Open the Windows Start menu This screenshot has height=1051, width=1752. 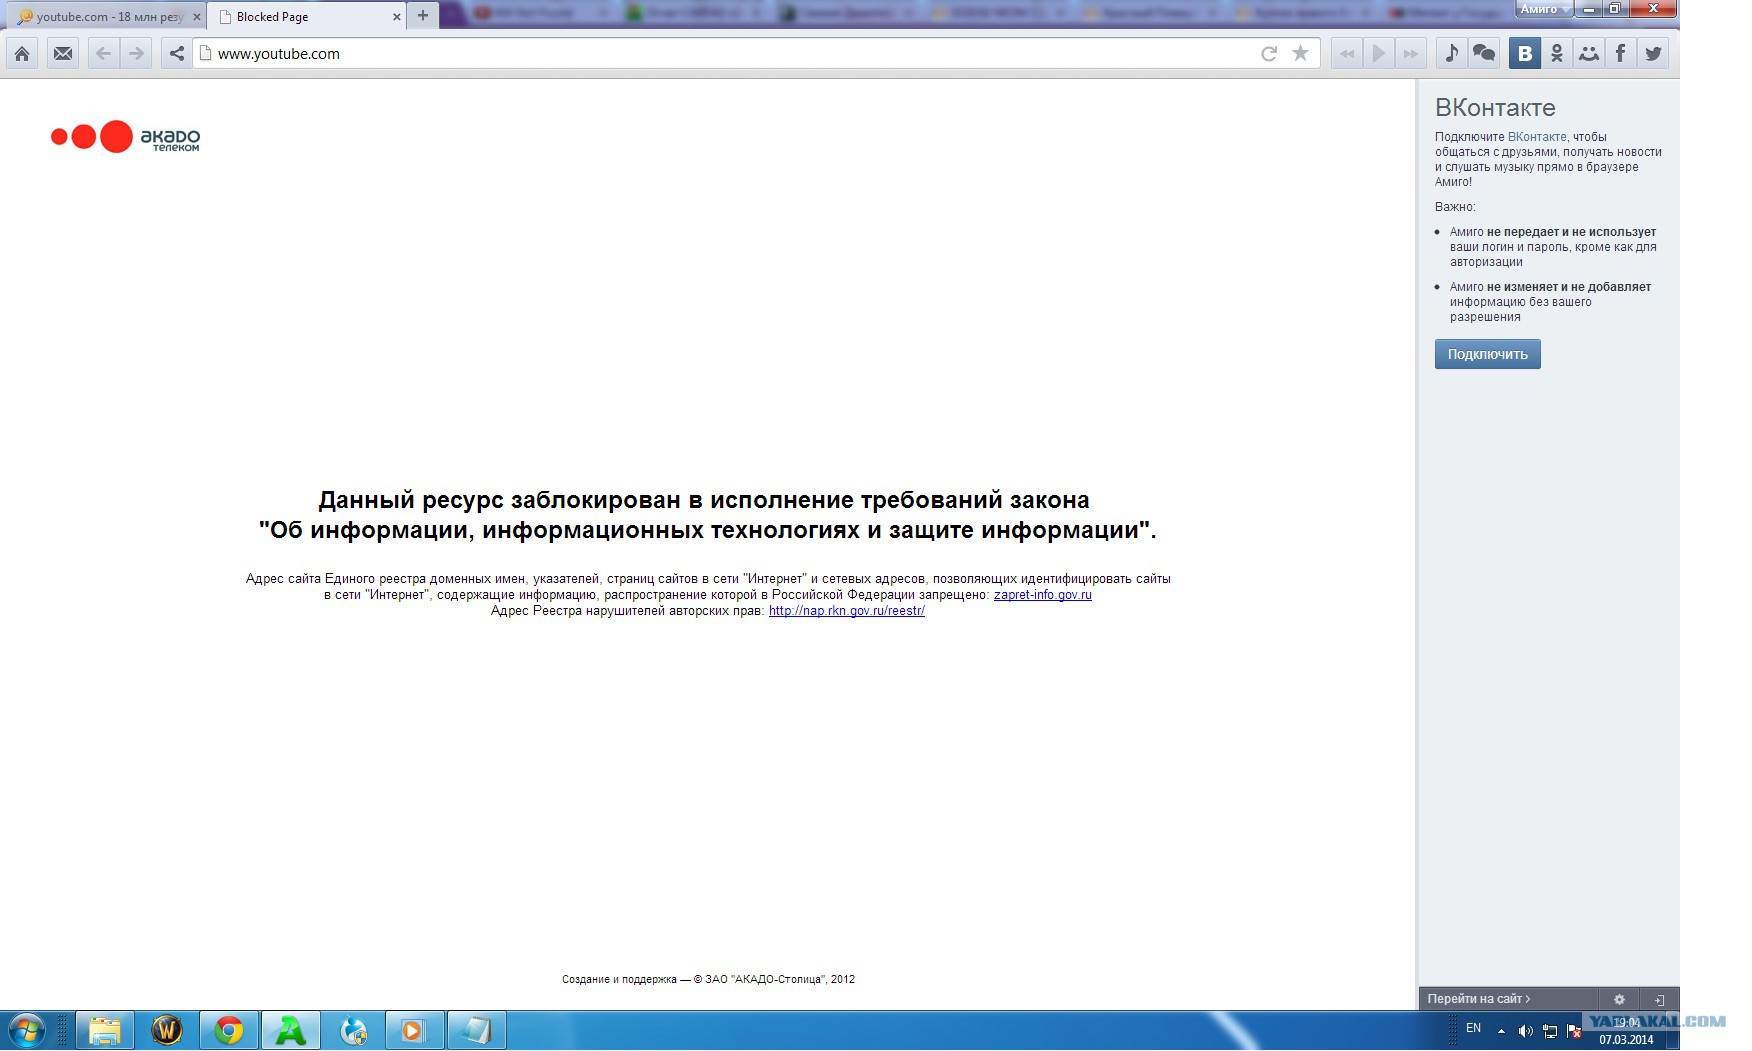click(x=27, y=1030)
